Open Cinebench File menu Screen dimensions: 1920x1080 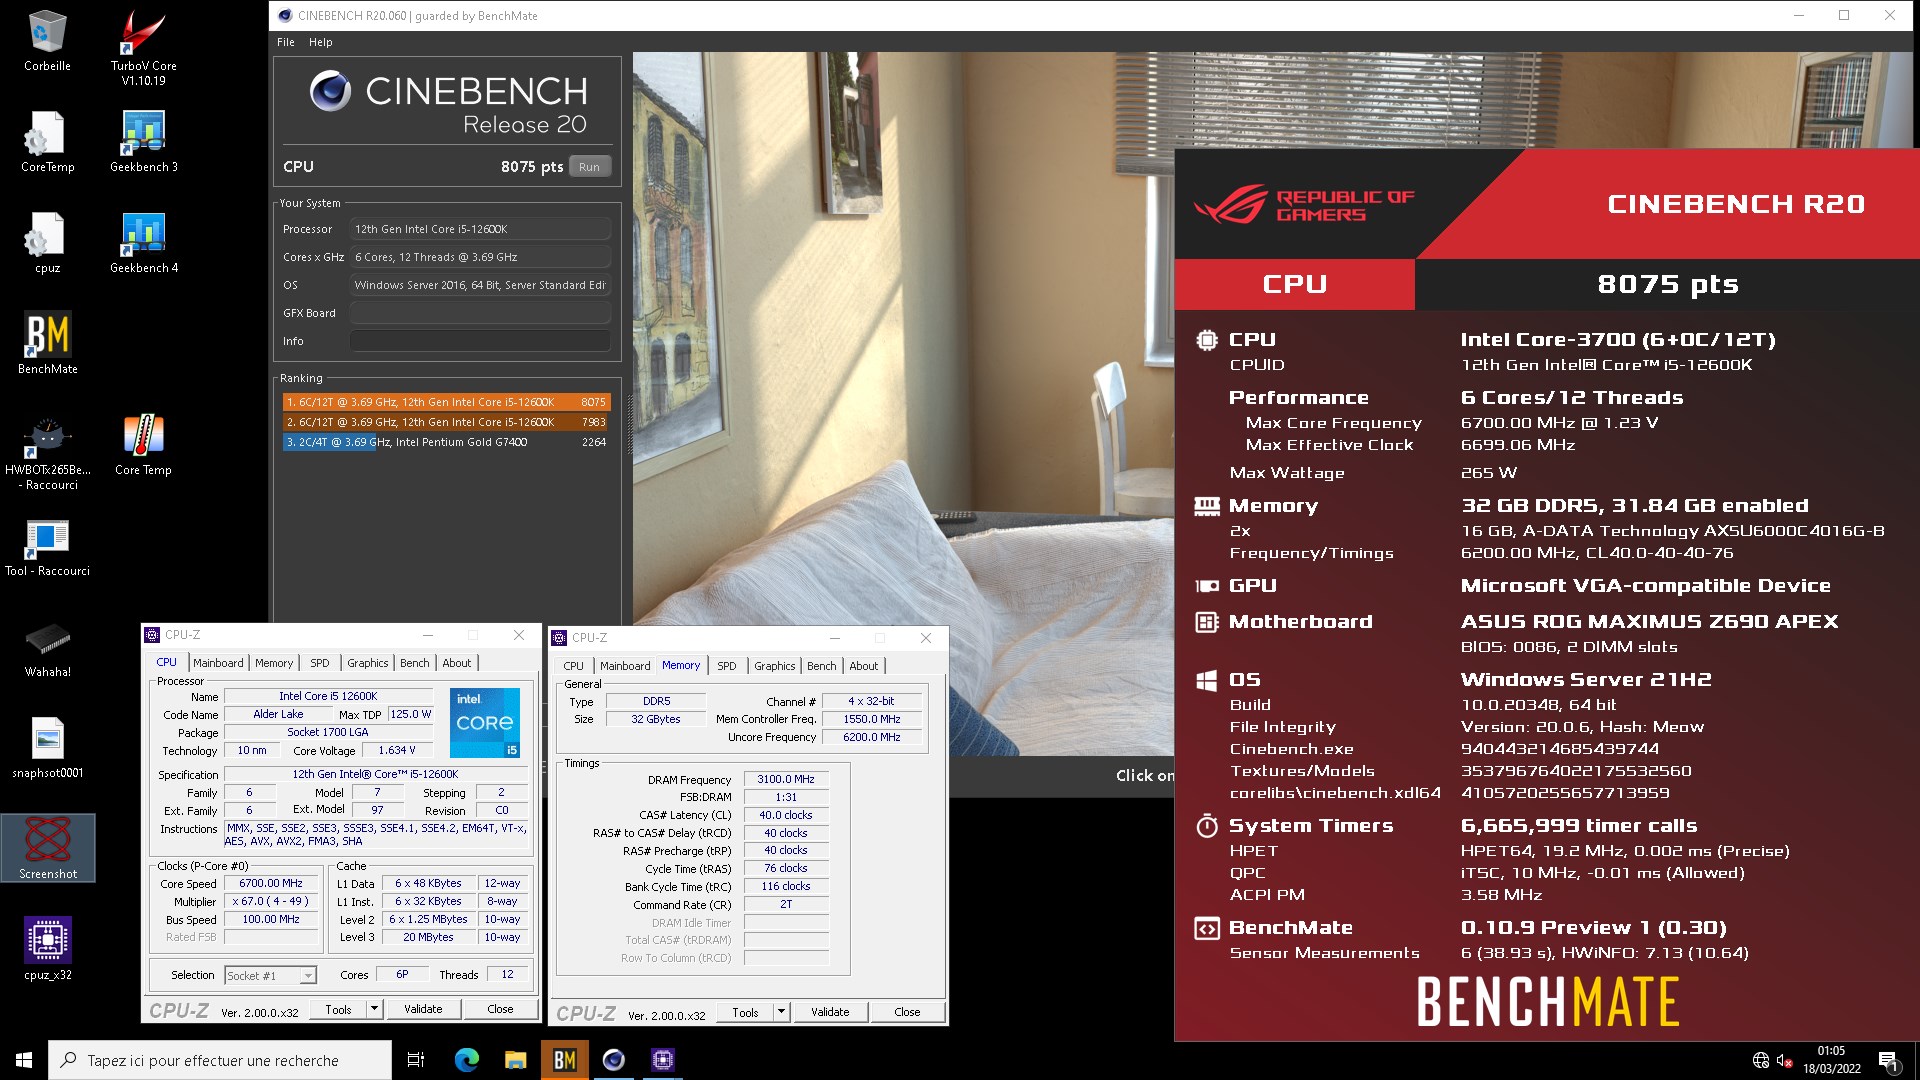(286, 42)
